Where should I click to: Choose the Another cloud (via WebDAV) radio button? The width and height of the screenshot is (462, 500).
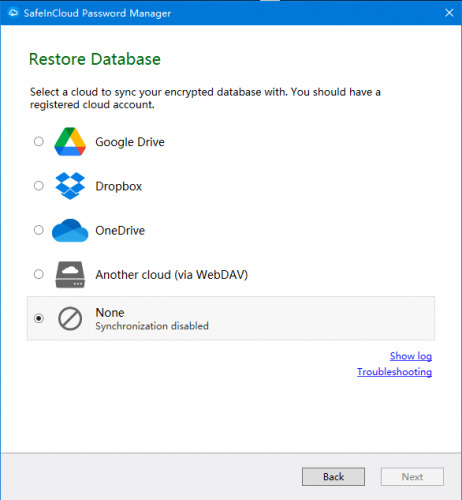click(x=39, y=274)
